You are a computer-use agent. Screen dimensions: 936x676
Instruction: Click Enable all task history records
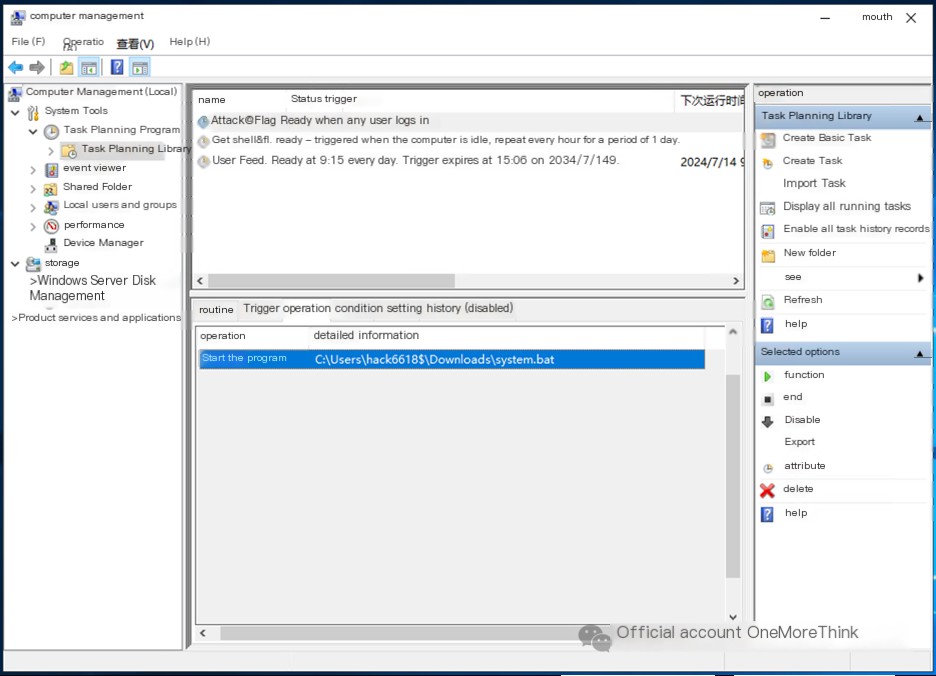coord(856,229)
